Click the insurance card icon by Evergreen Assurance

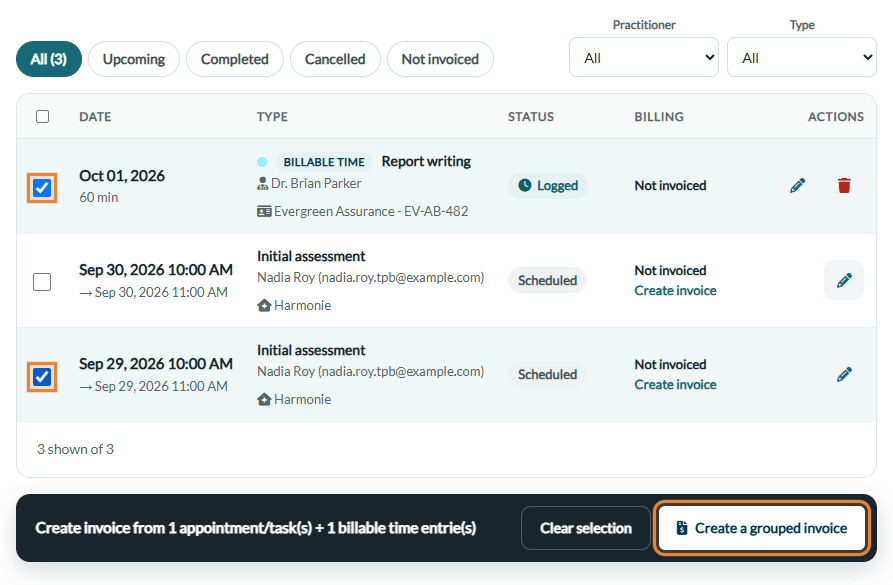click(x=264, y=211)
